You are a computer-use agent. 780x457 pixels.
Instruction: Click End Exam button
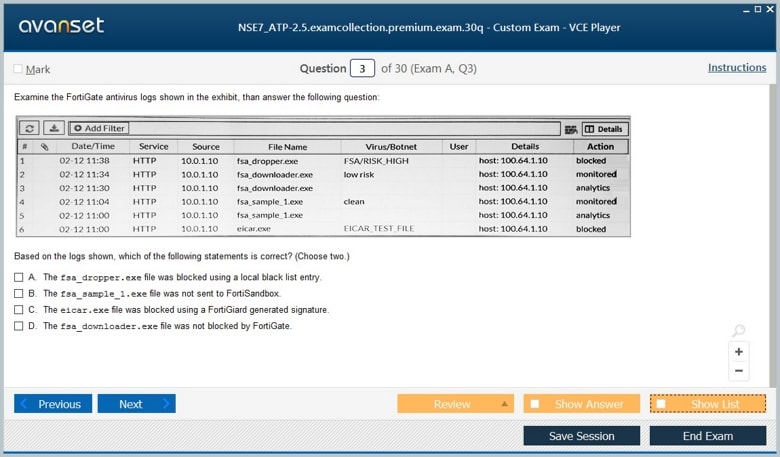[708, 436]
